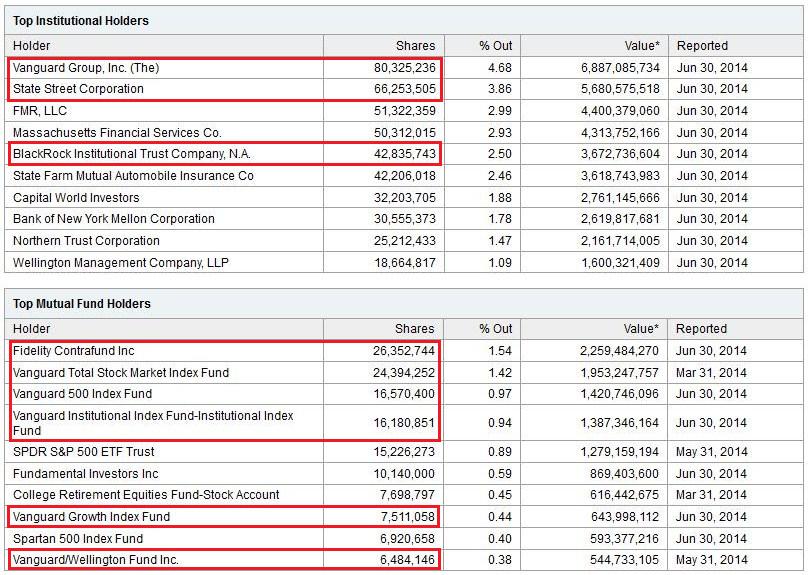Select Vanguard Group value 6,887,085,734

[620, 67]
